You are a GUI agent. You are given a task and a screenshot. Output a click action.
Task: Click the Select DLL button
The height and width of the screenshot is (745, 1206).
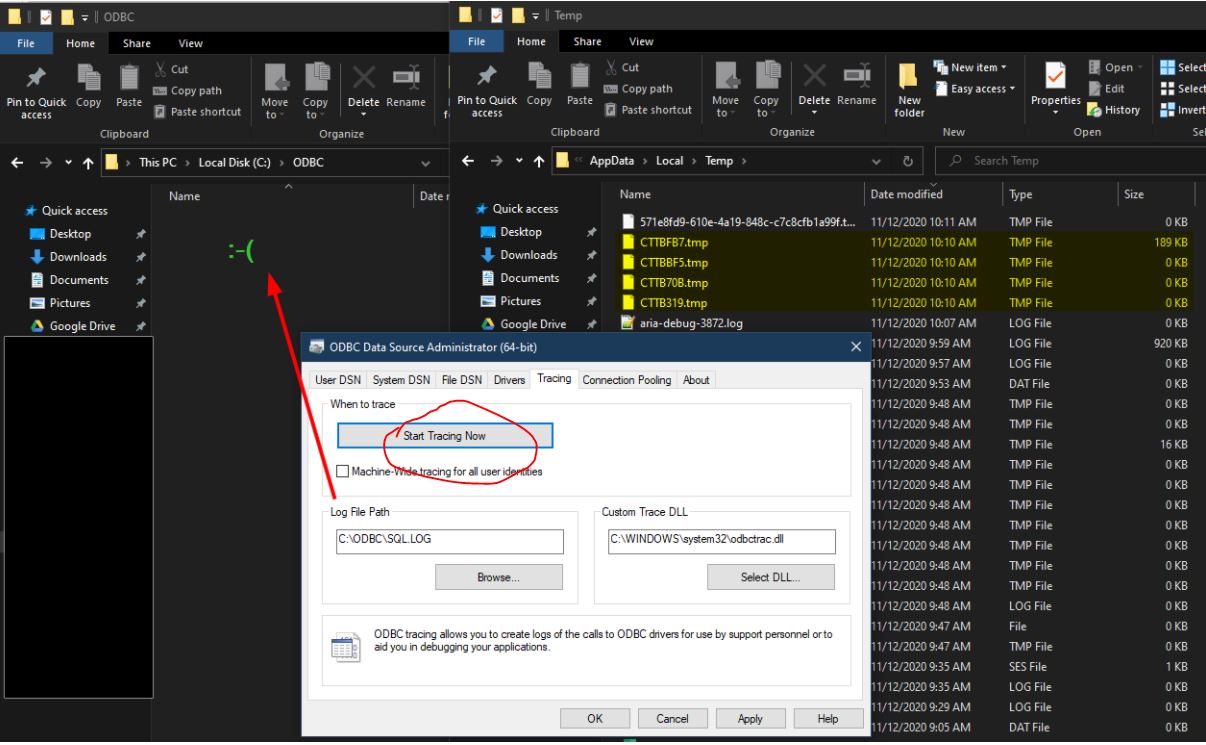coord(770,577)
